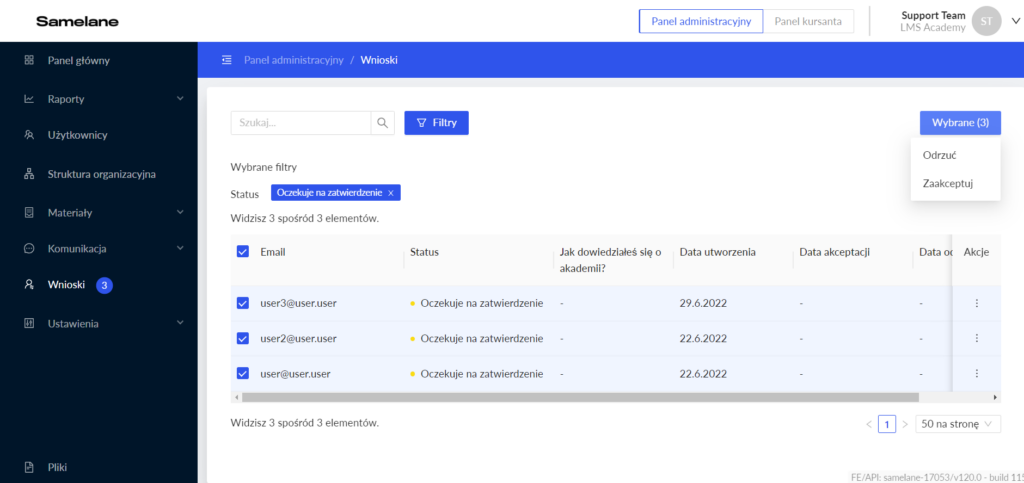Open actions menu for user2@user.user row
Image resolution: width=1024 pixels, height=483 pixels.
coord(976,338)
